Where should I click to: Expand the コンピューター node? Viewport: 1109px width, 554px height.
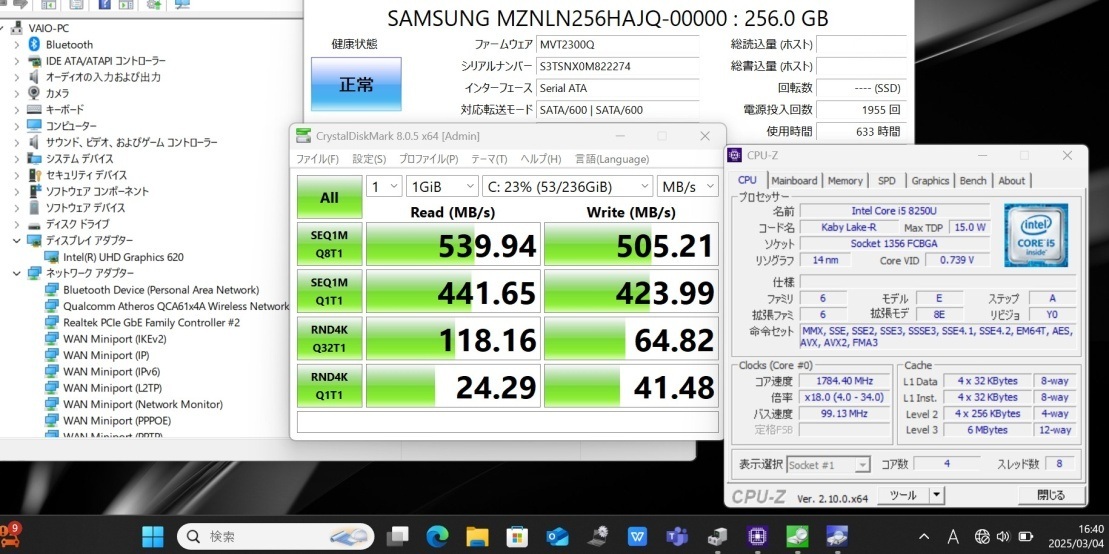coord(17,126)
